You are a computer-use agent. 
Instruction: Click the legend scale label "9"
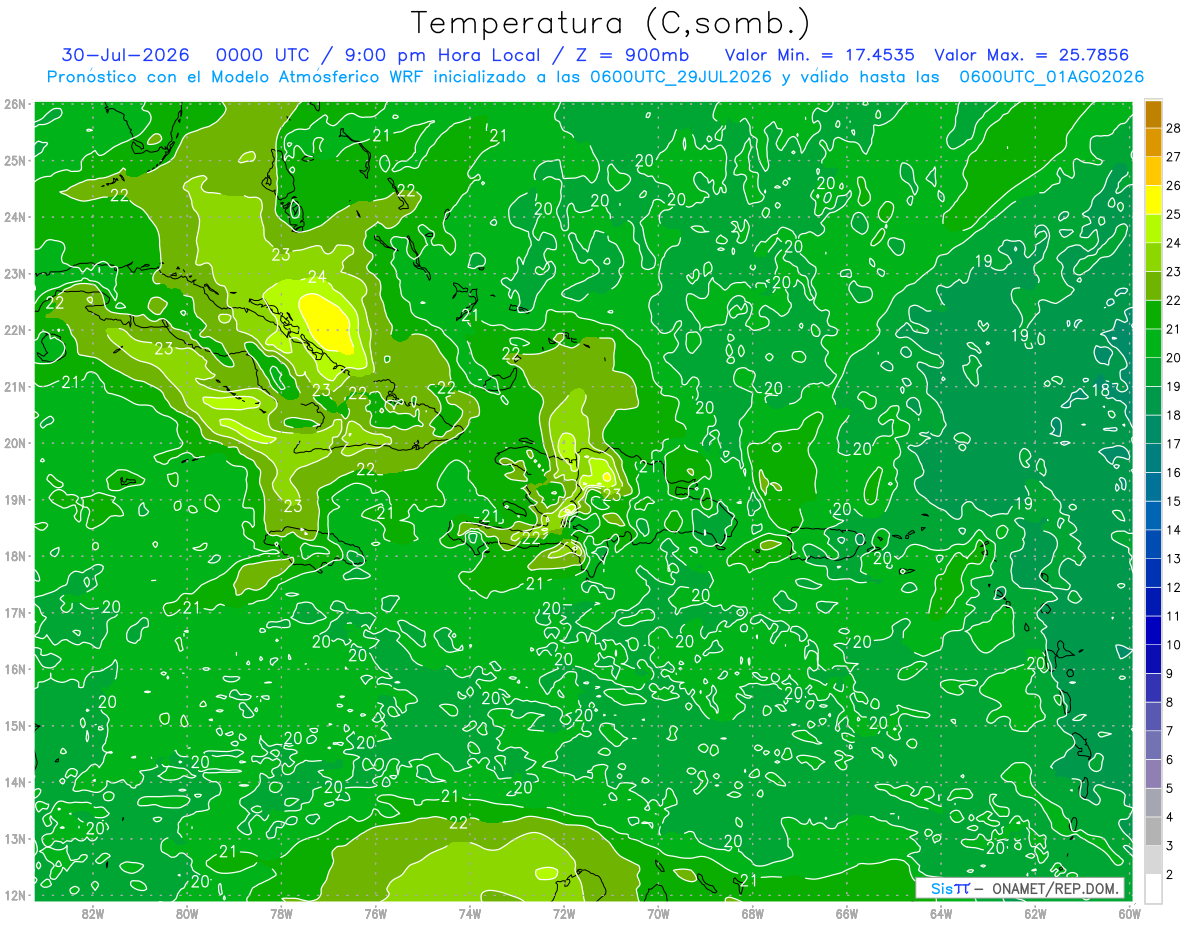click(x=1171, y=673)
